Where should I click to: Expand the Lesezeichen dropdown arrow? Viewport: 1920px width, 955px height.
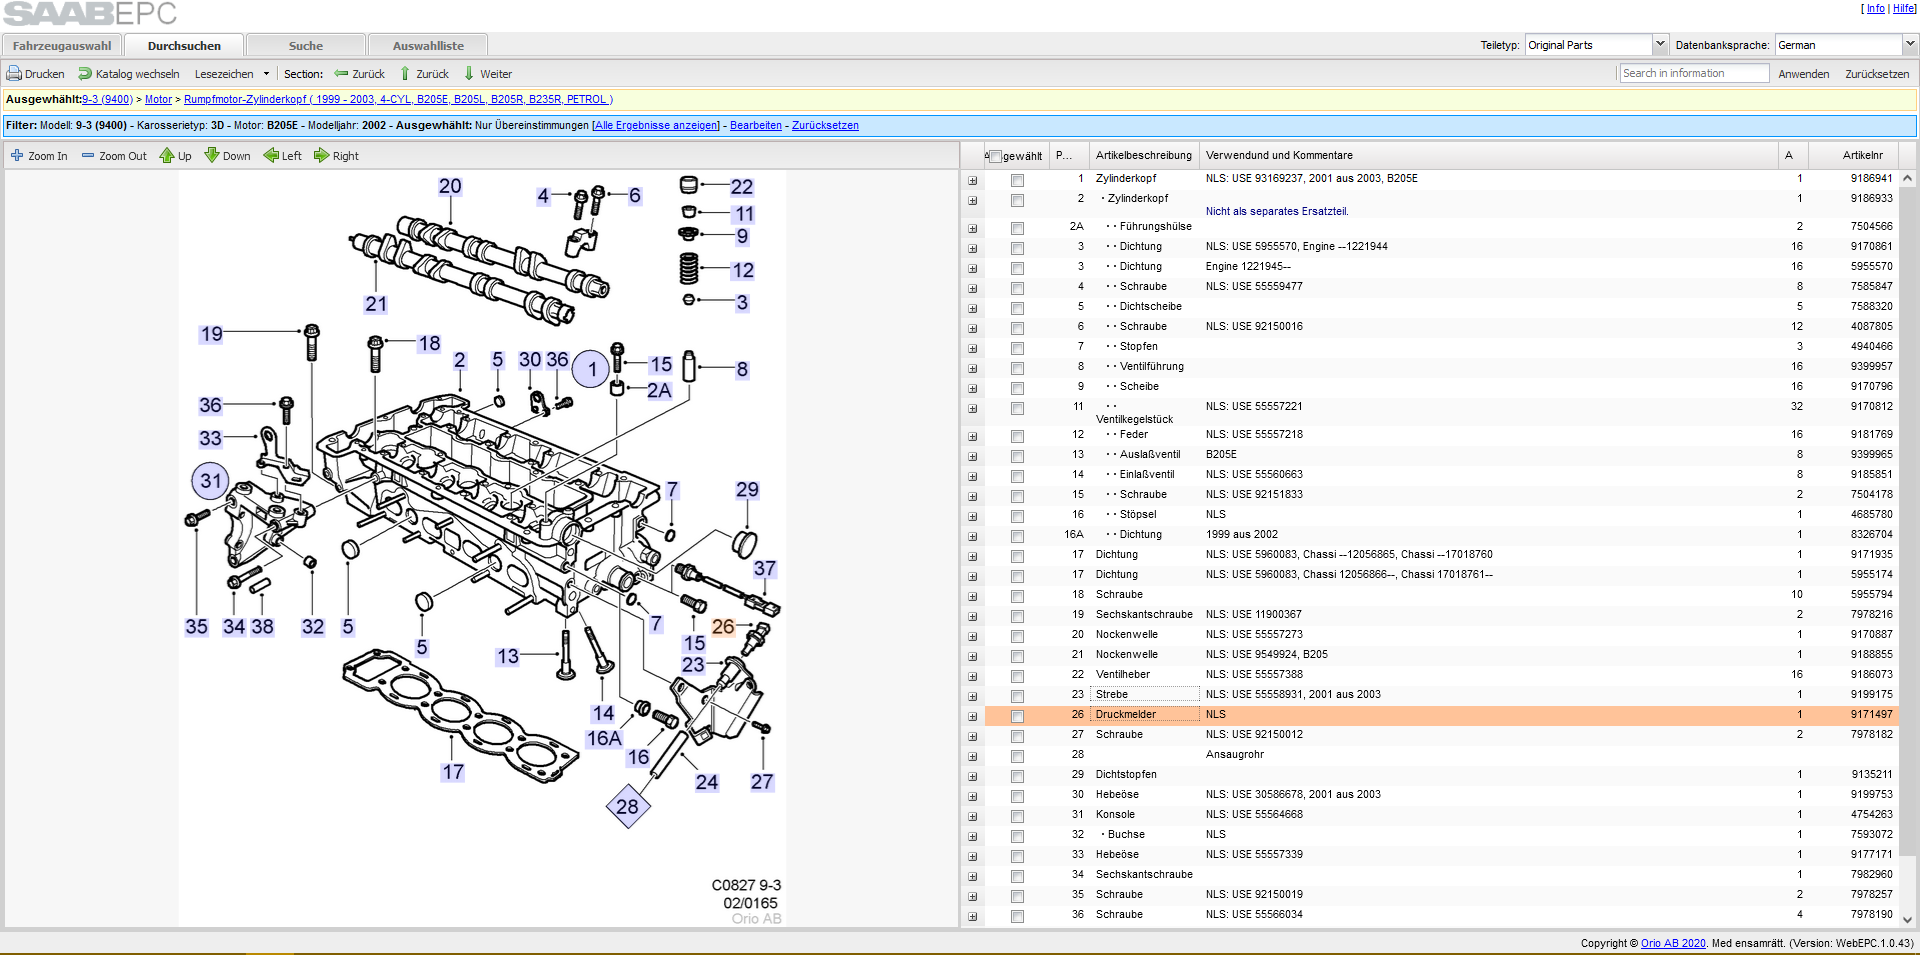[266, 74]
